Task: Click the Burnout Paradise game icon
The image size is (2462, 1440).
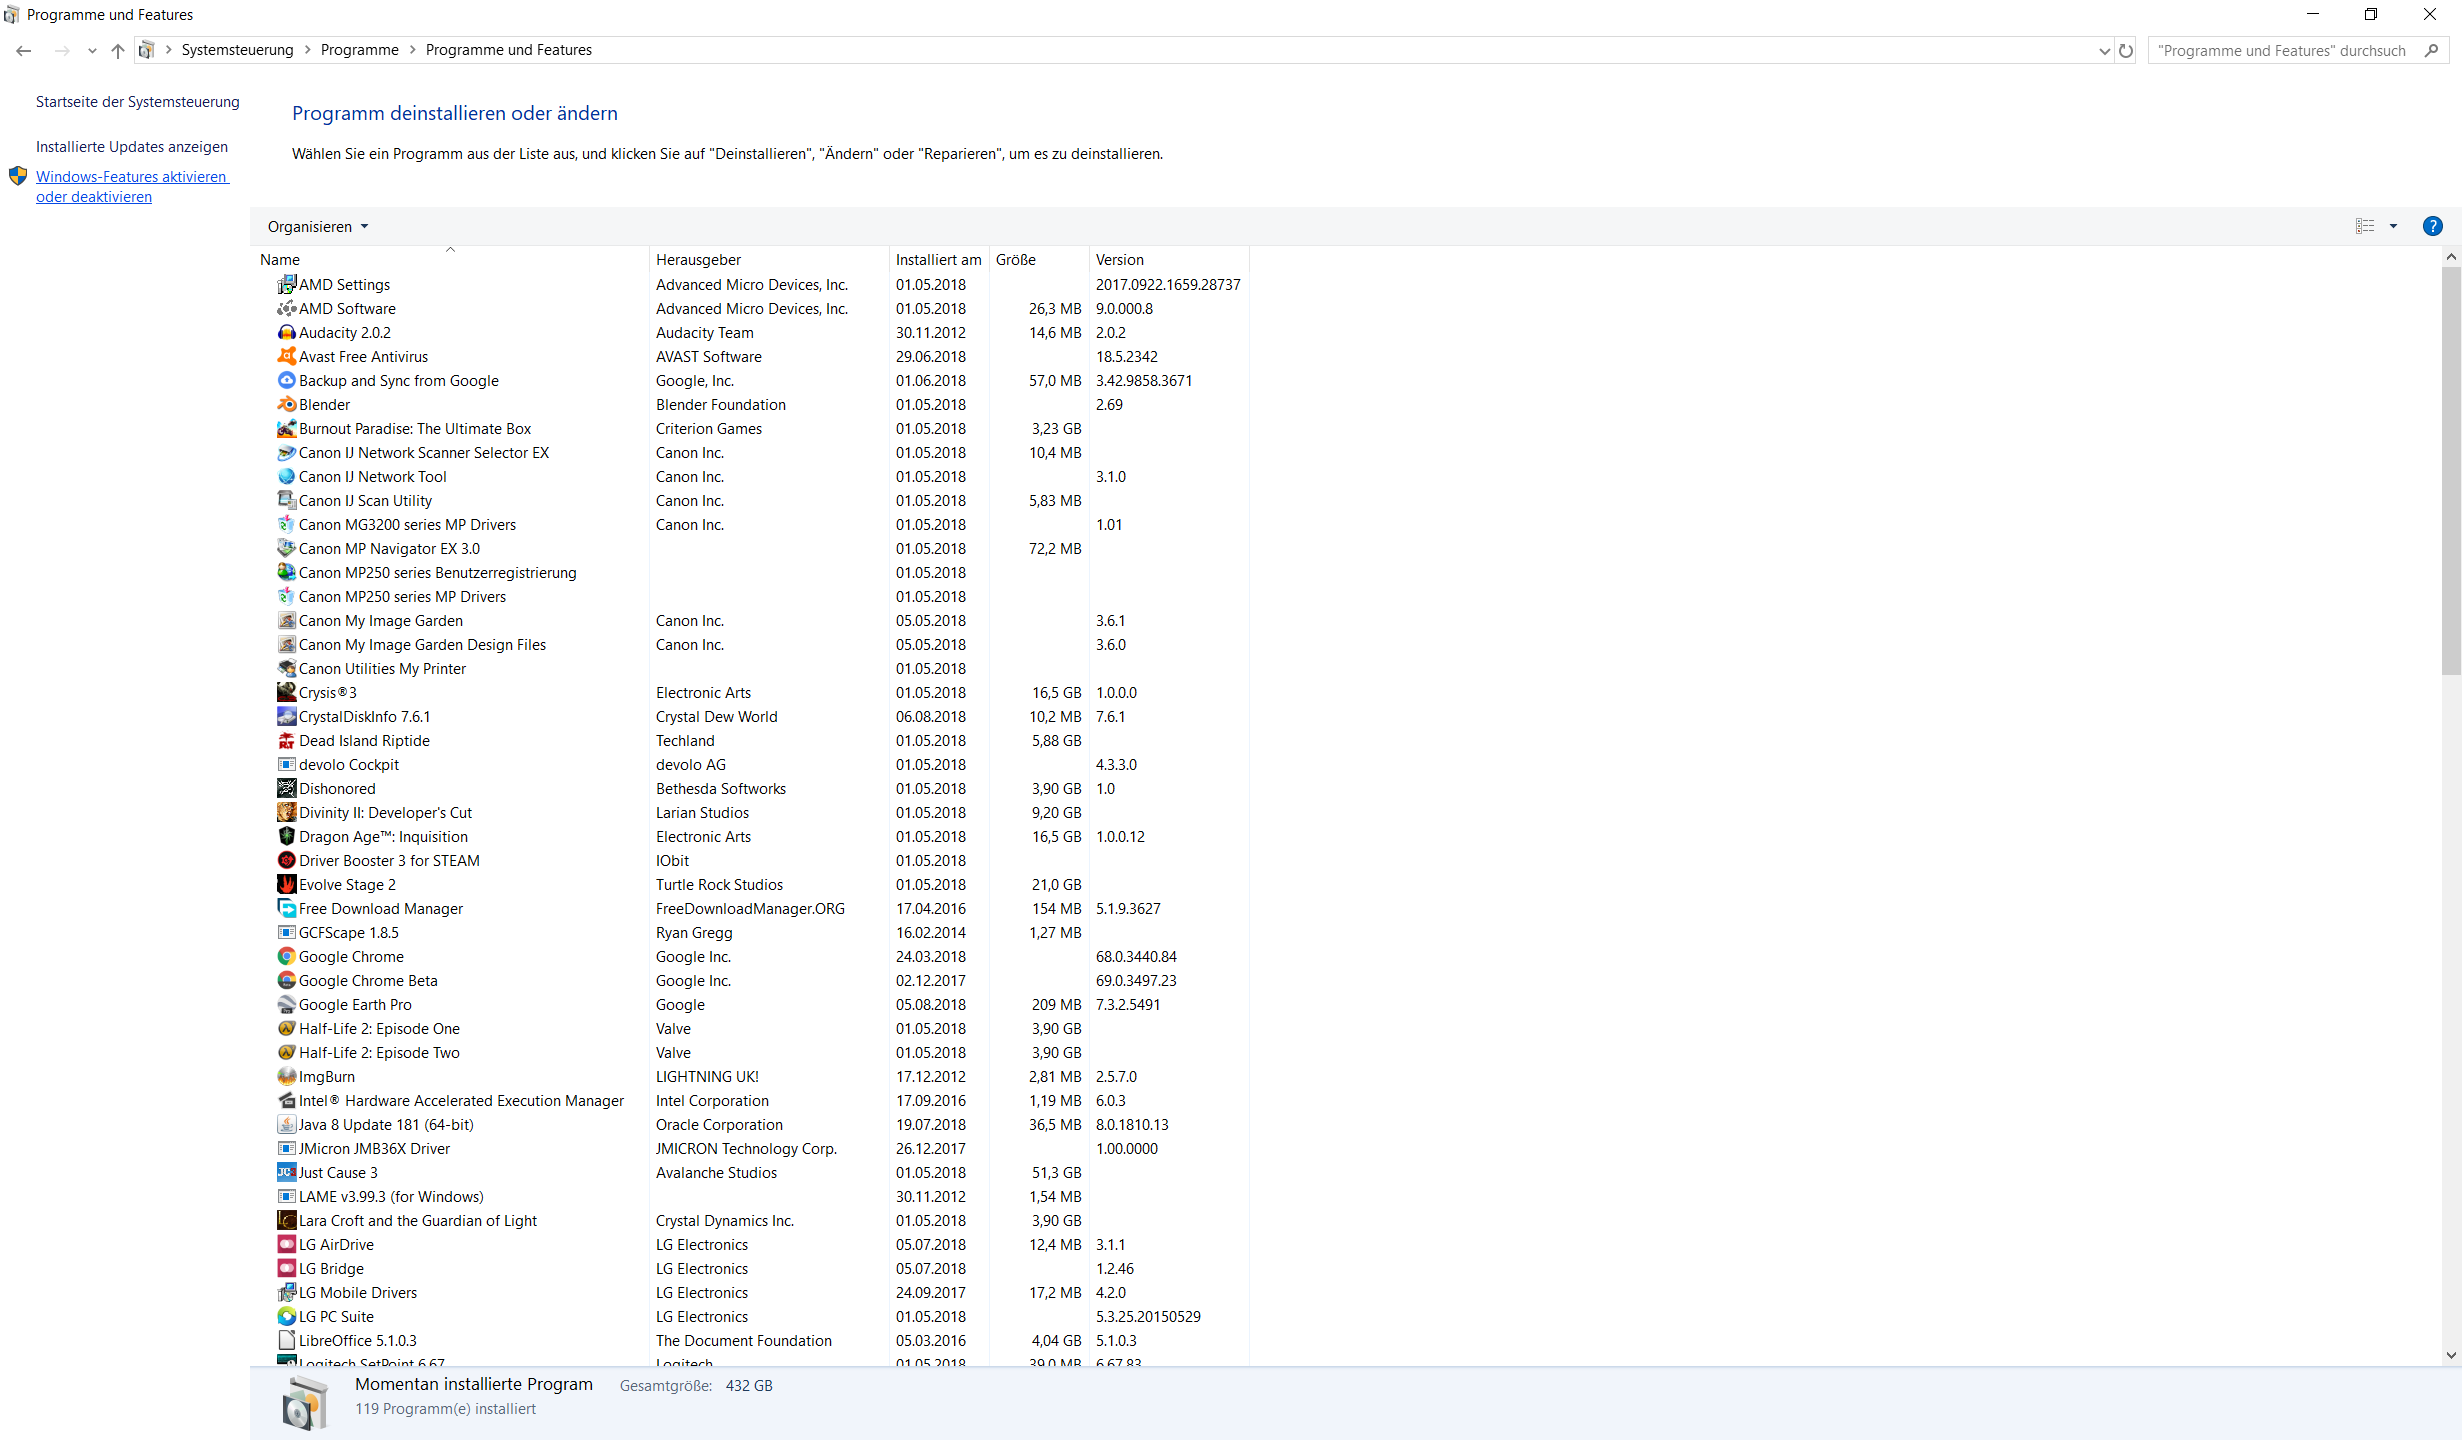Action: (286, 428)
